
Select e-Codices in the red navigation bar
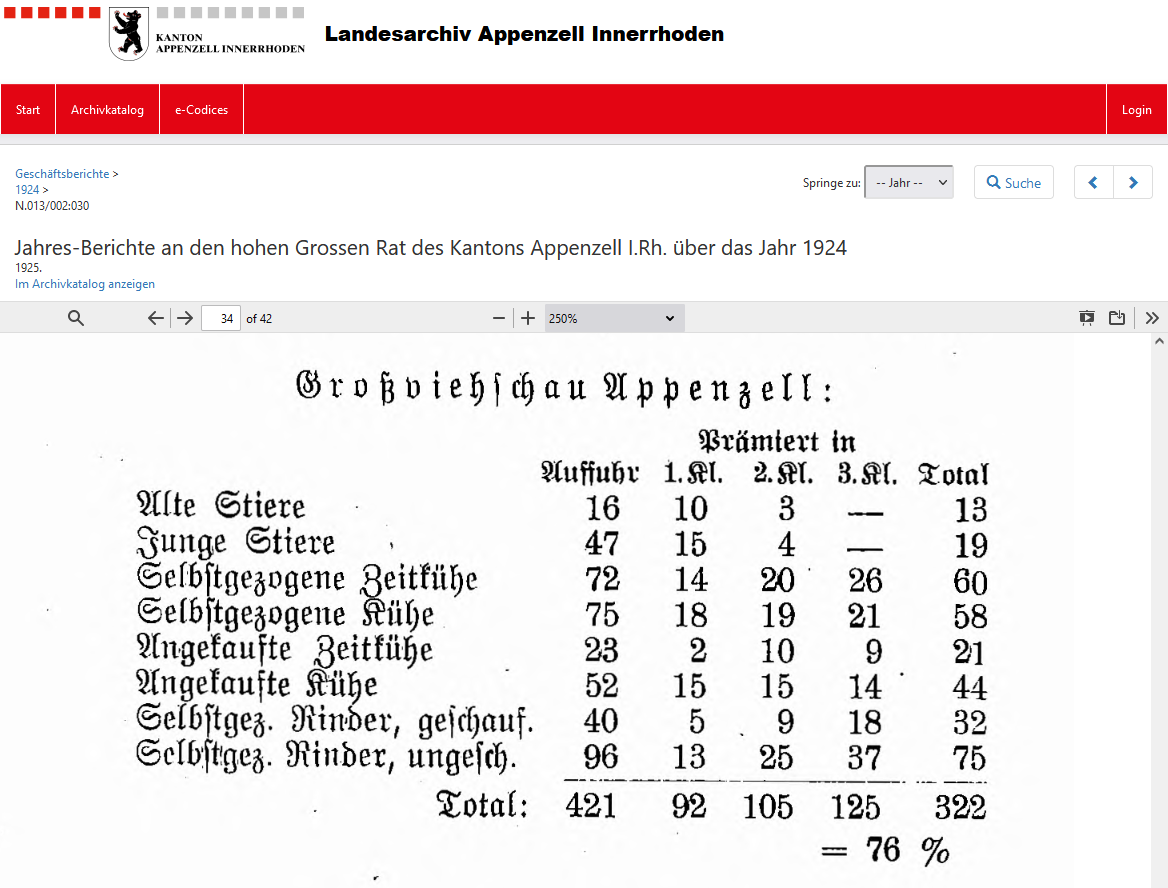(201, 110)
